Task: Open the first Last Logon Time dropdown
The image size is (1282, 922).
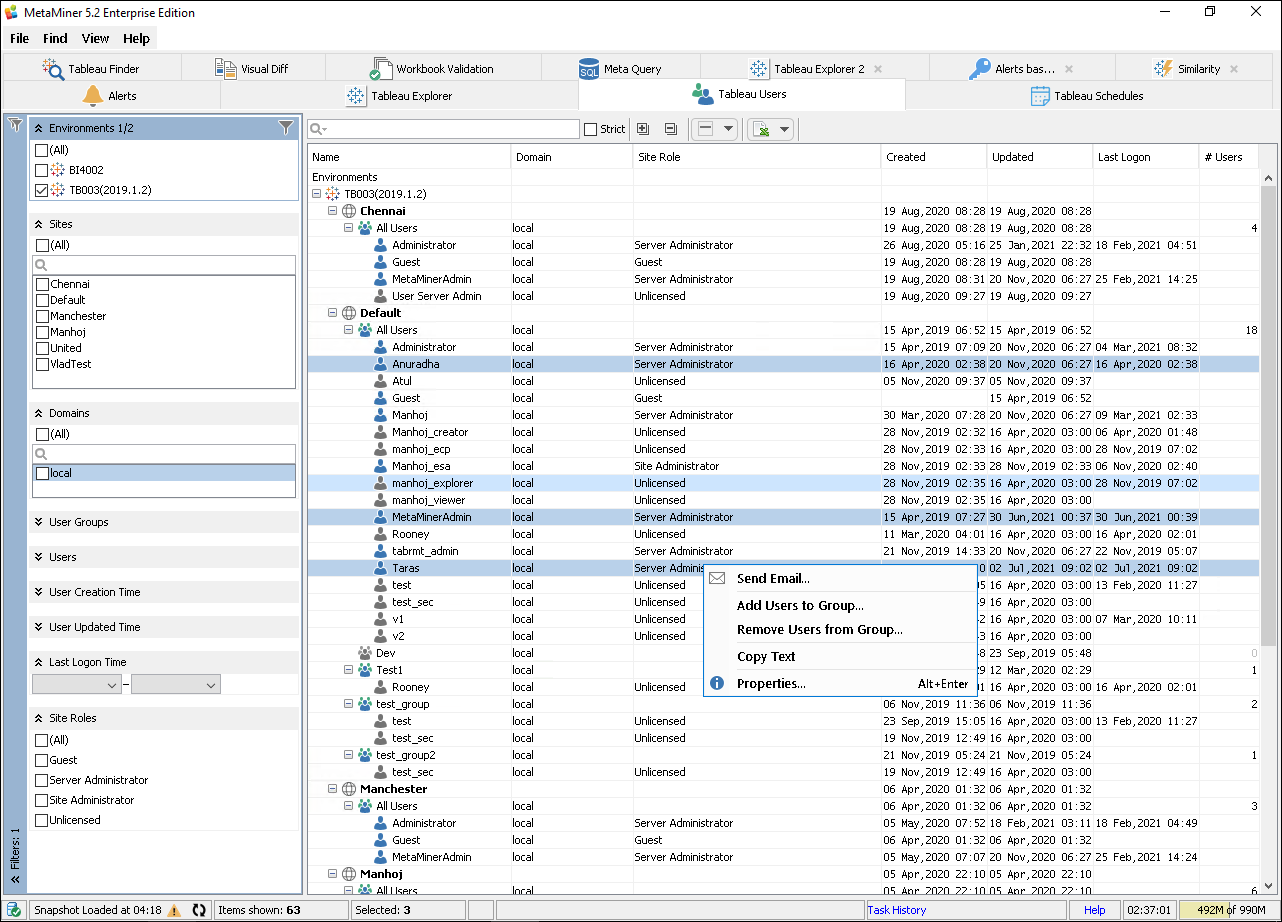Action: point(77,685)
